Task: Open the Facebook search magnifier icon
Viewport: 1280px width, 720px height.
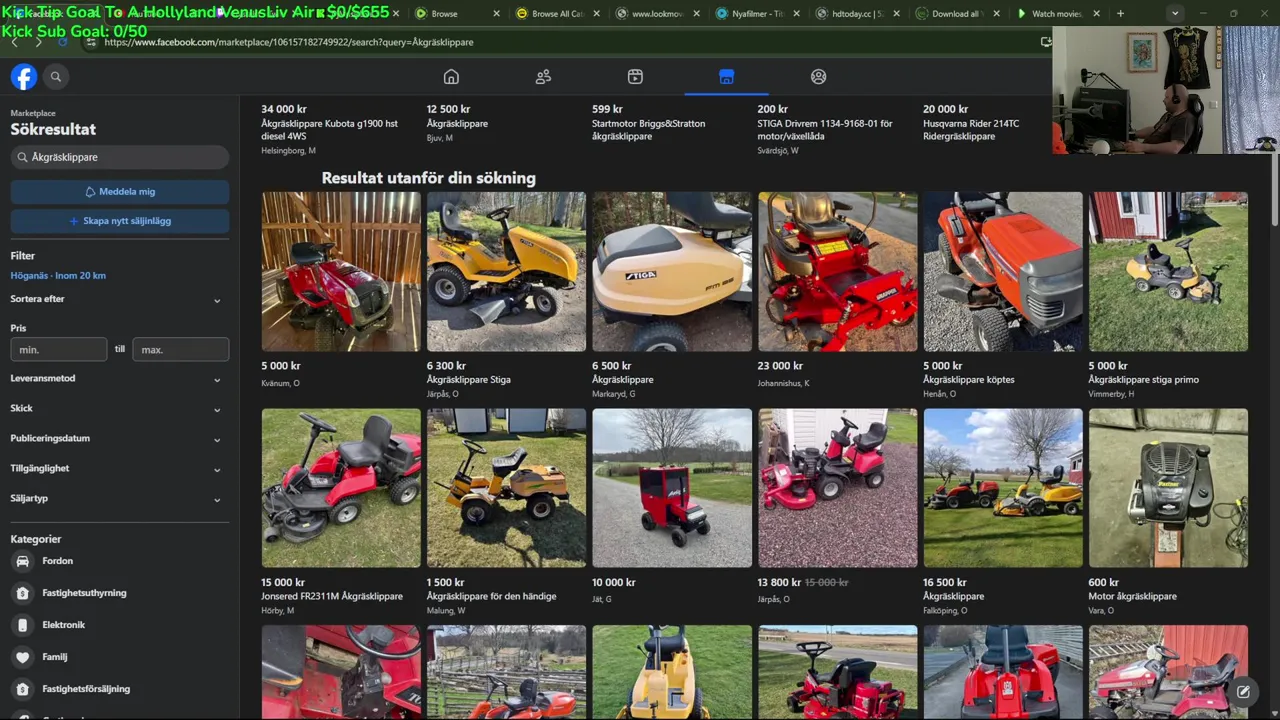Action: tap(56, 77)
